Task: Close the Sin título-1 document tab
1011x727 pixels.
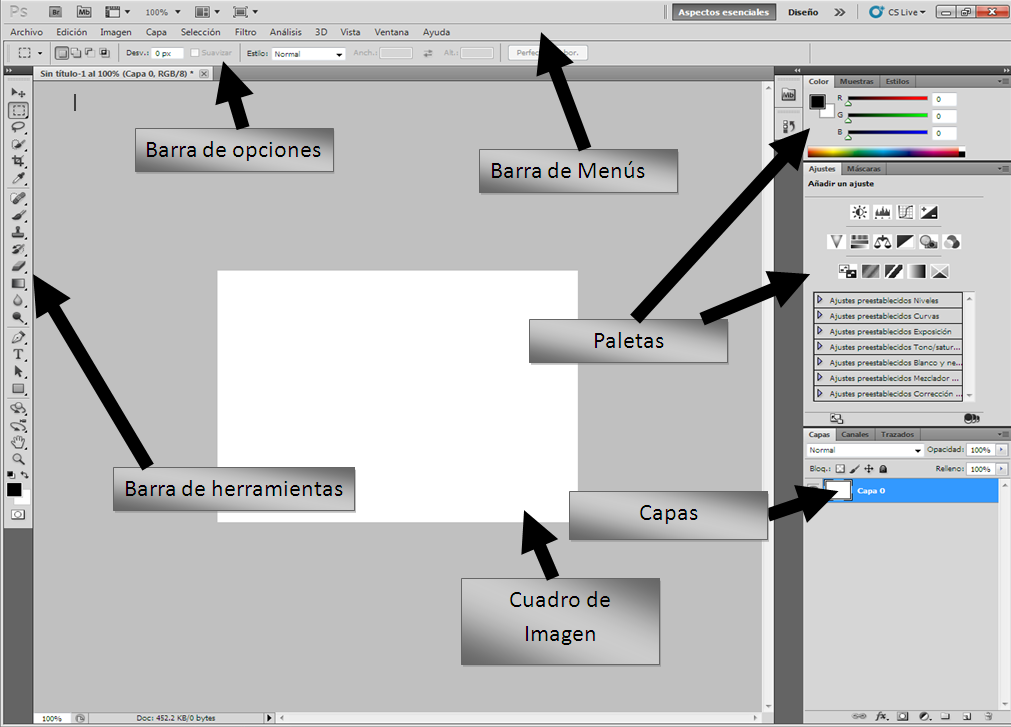Action: tap(204, 73)
